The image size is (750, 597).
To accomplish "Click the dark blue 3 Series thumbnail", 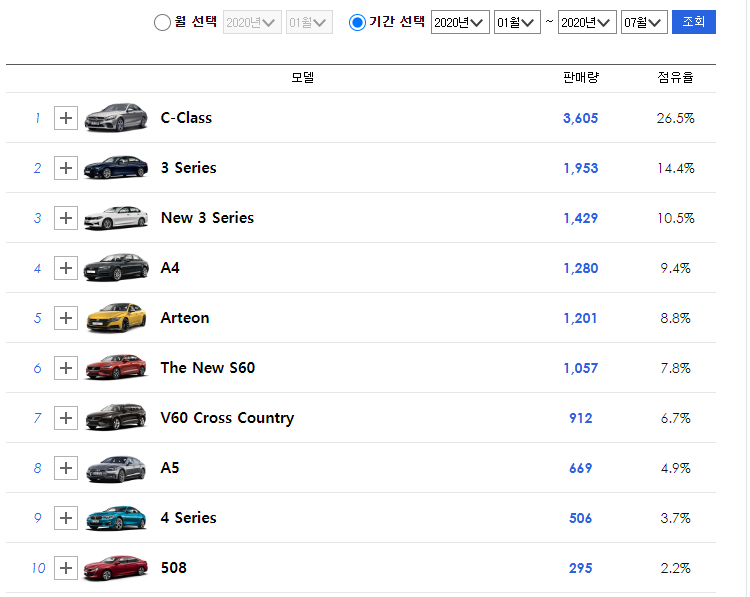I will 116,167.
